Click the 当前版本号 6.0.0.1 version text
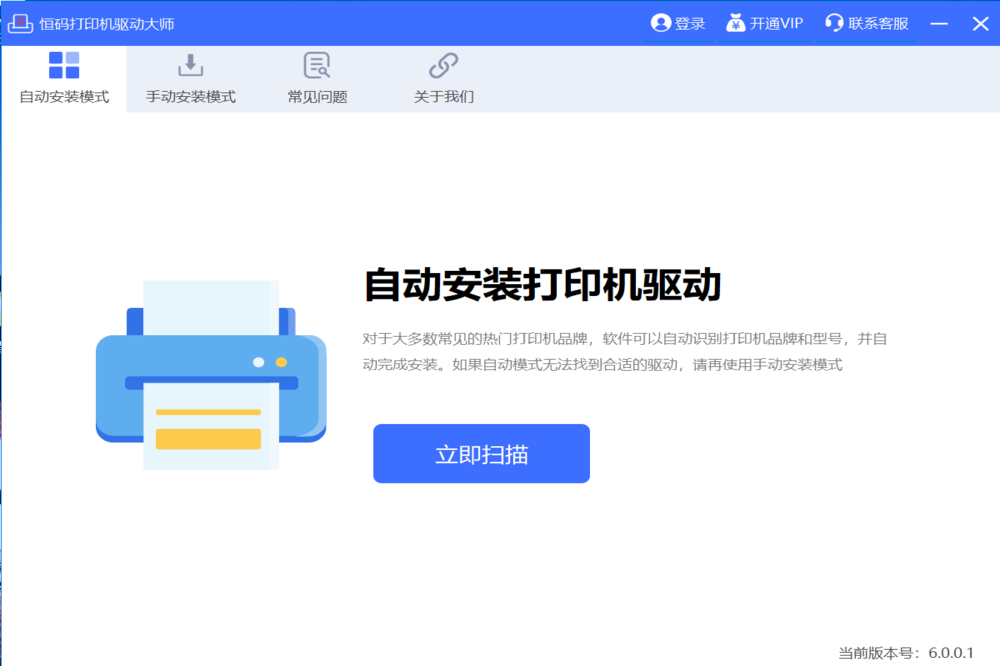 [905, 652]
